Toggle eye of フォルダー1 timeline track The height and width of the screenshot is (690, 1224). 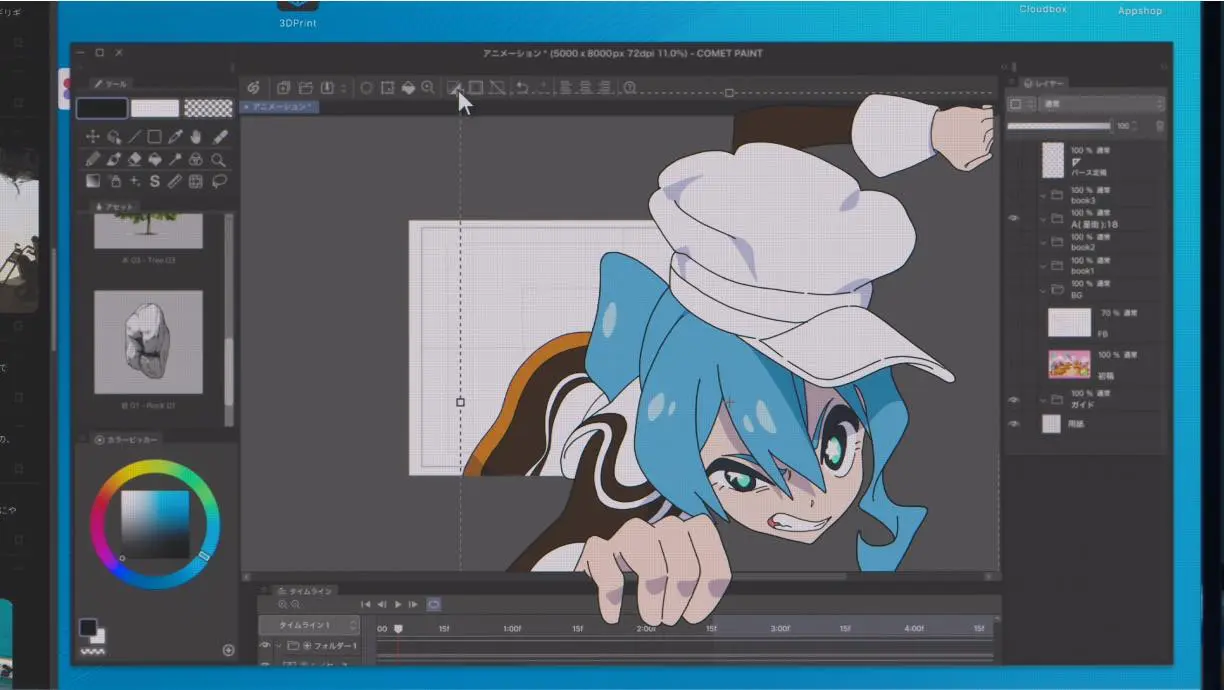(x=265, y=646)
